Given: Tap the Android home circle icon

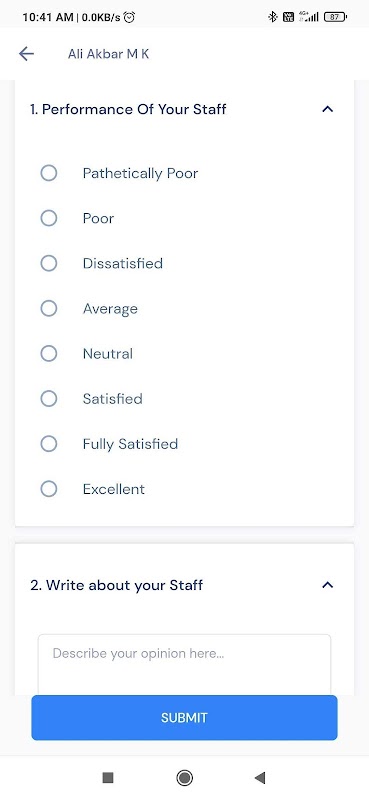Looking at the screenshot, I should click(x=184, y=777).
